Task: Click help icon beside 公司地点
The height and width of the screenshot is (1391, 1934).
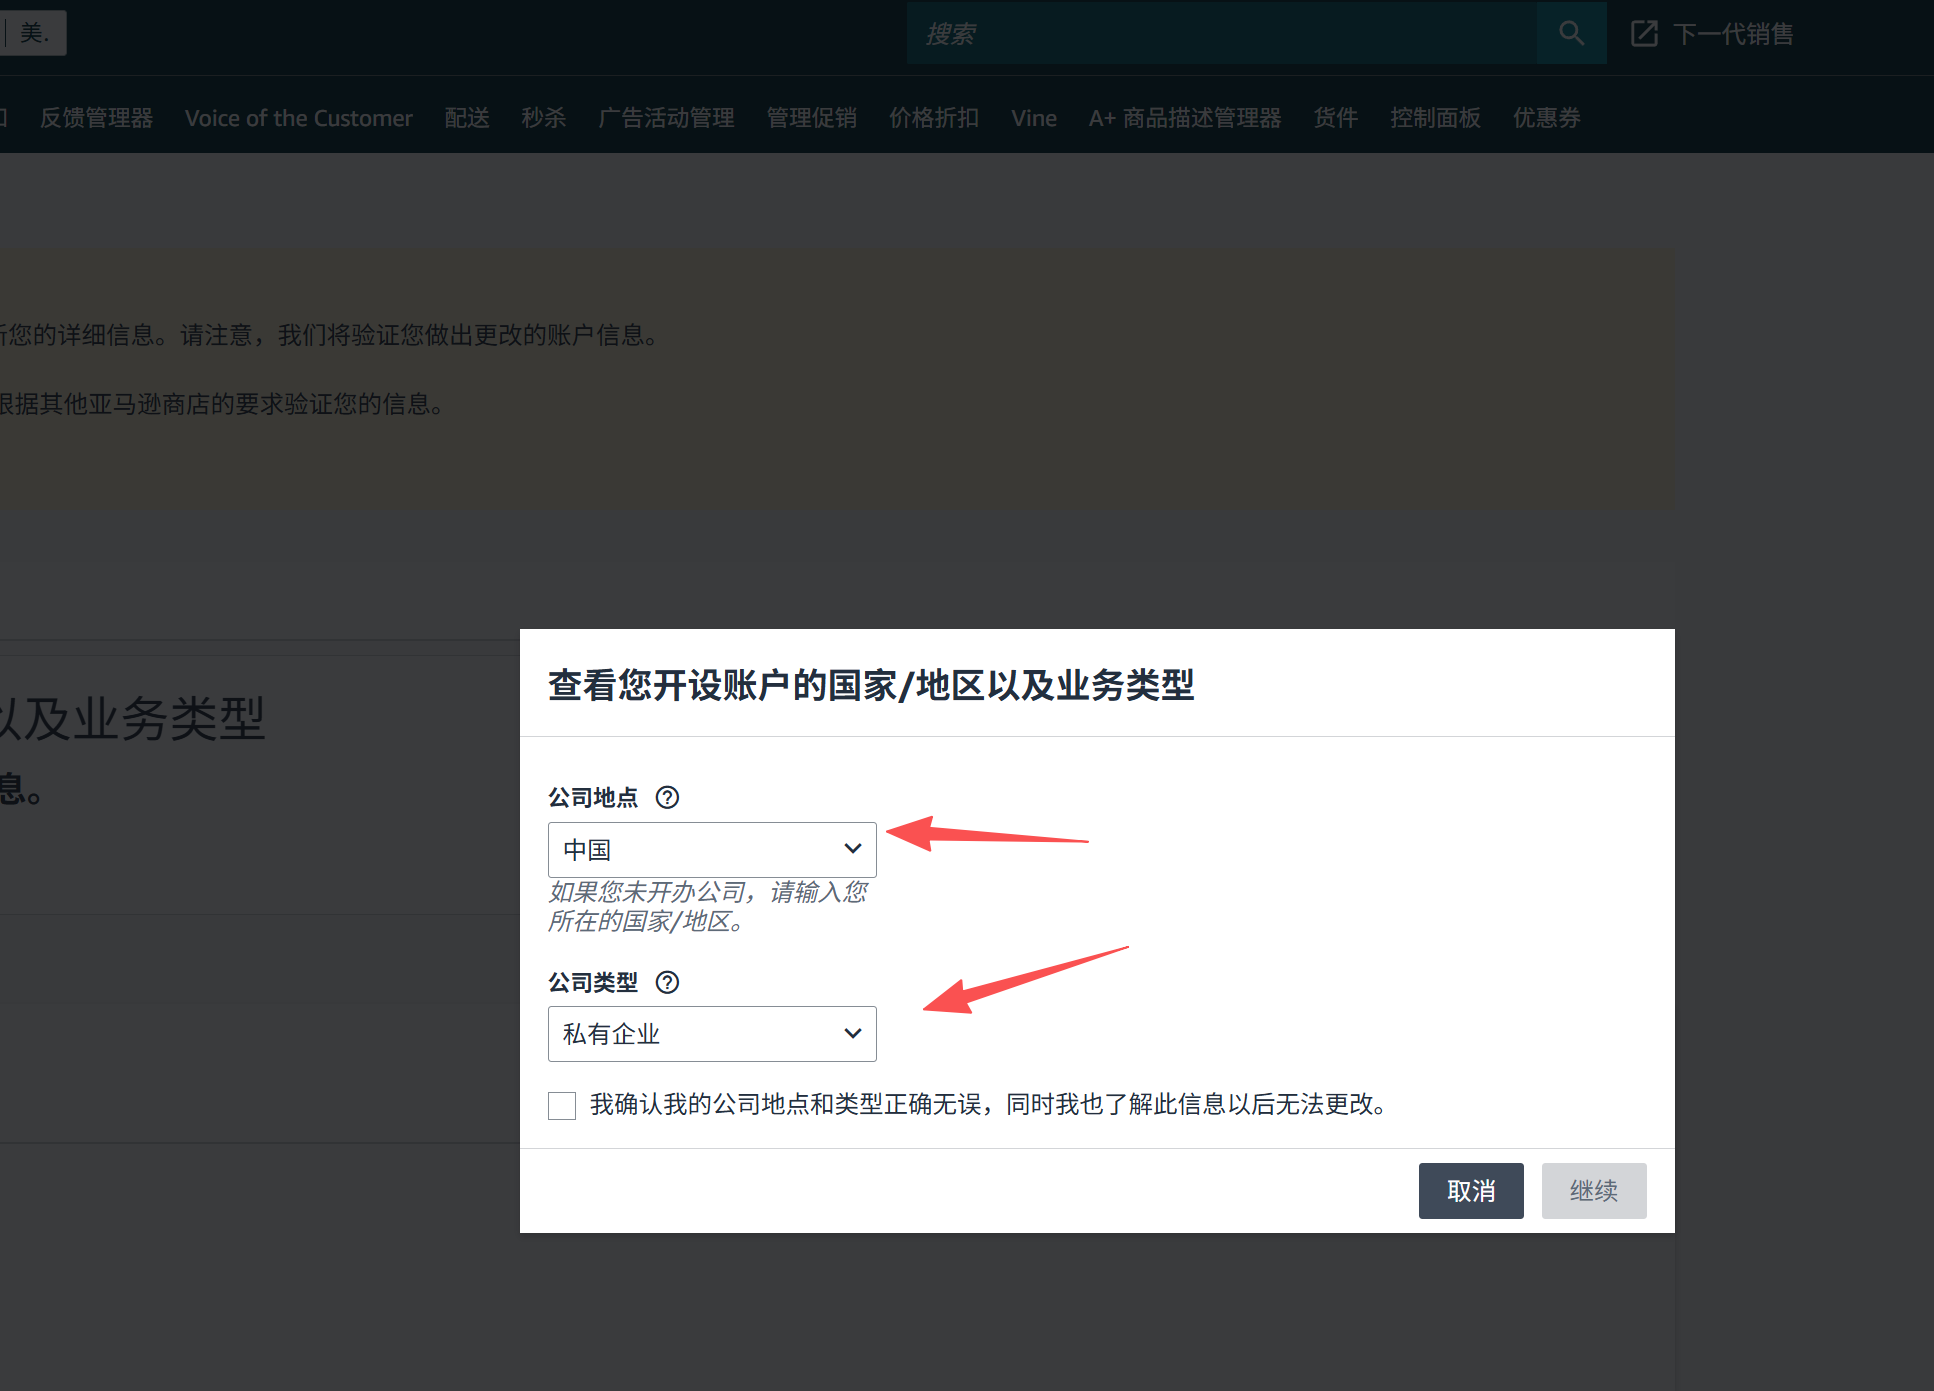Action: coord(667,797)
